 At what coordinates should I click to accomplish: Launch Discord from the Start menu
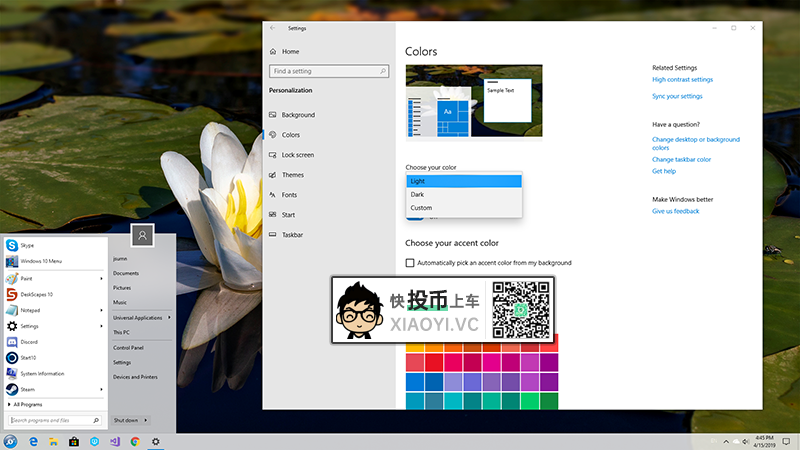pos(28,341)
